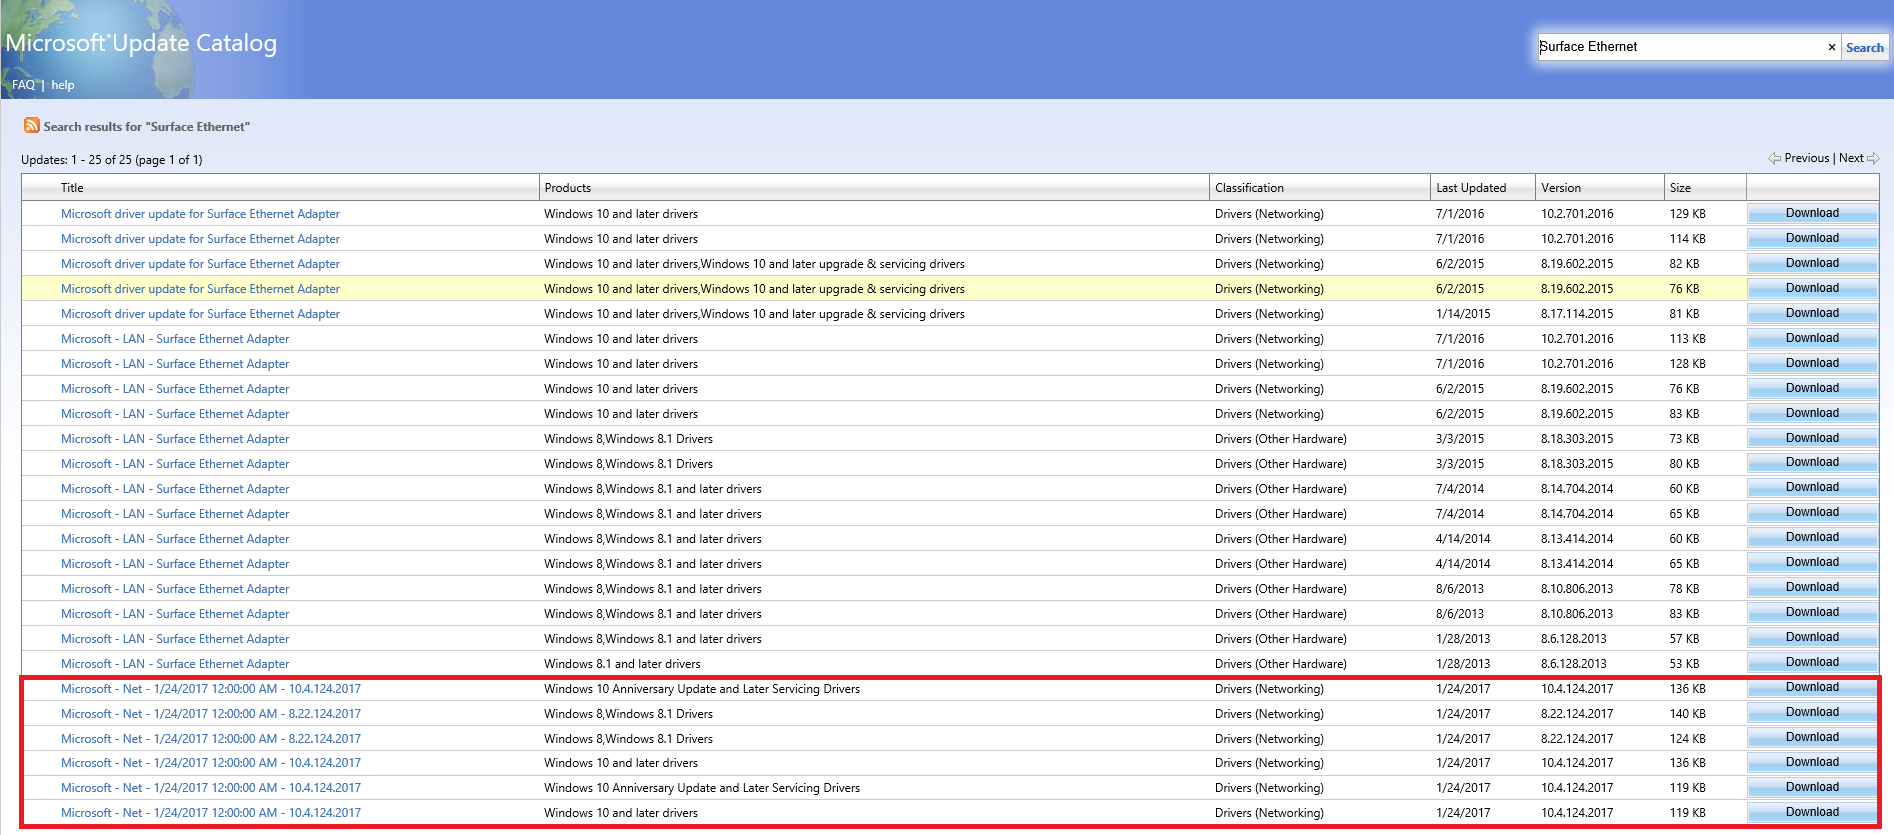Sort results by the Title column
1894x835 pixels.
pyautogui.click(x=72, y=188)
